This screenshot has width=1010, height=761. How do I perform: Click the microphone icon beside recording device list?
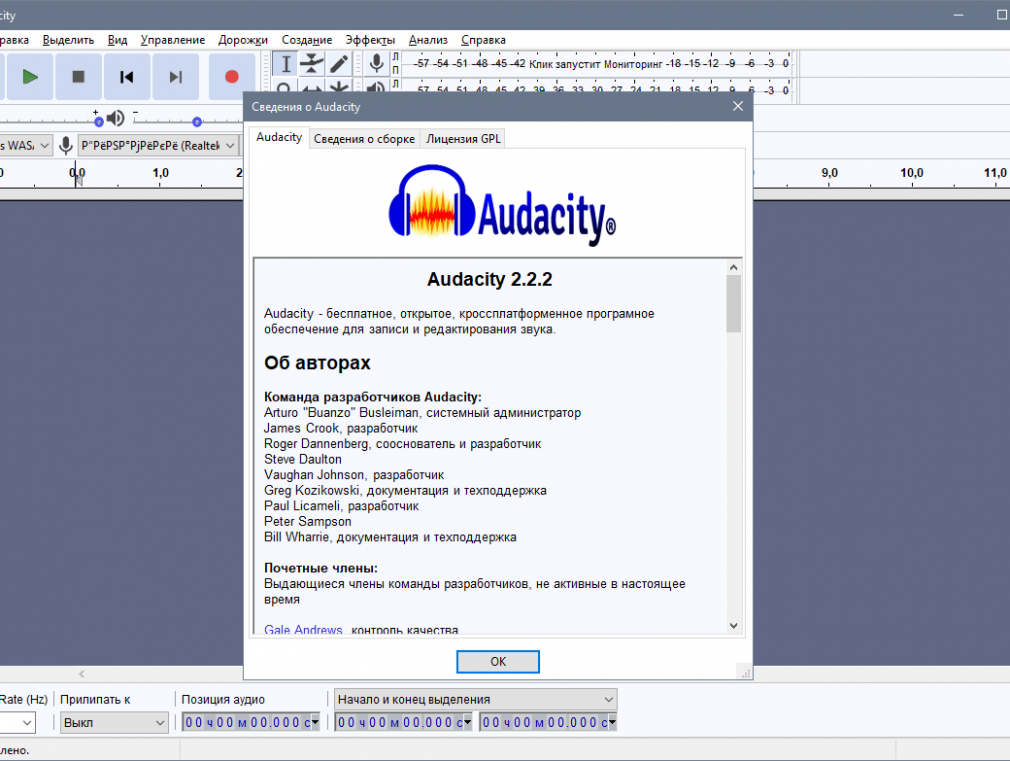pos(65,146)
